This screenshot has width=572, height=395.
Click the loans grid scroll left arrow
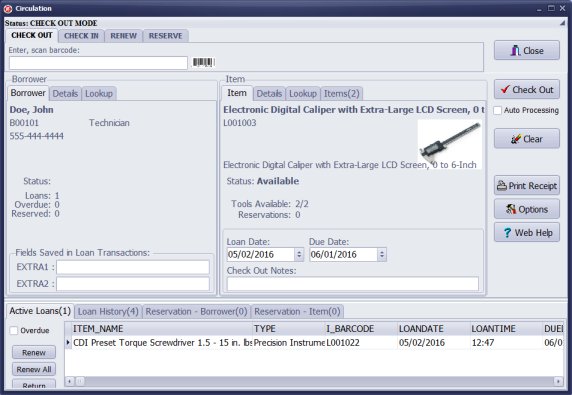pos(69,382)
